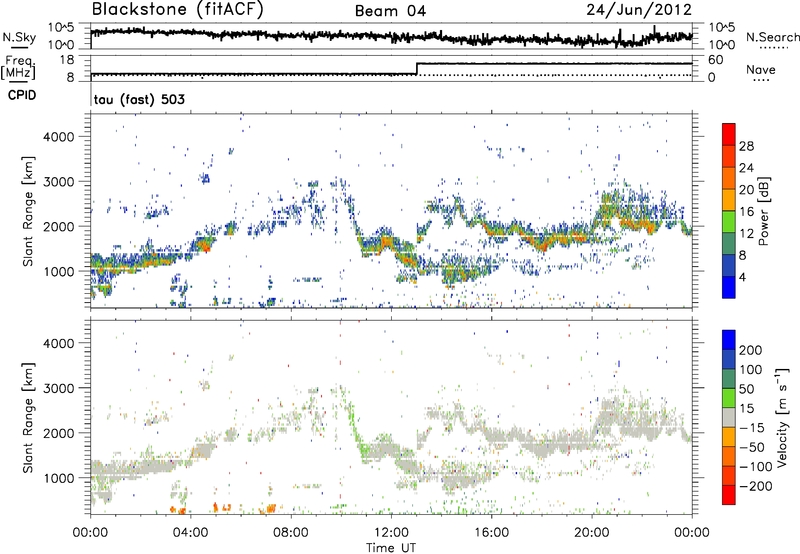Click the 'Time UT' axis title
This screenshot has height=554, width=800.
391,548
